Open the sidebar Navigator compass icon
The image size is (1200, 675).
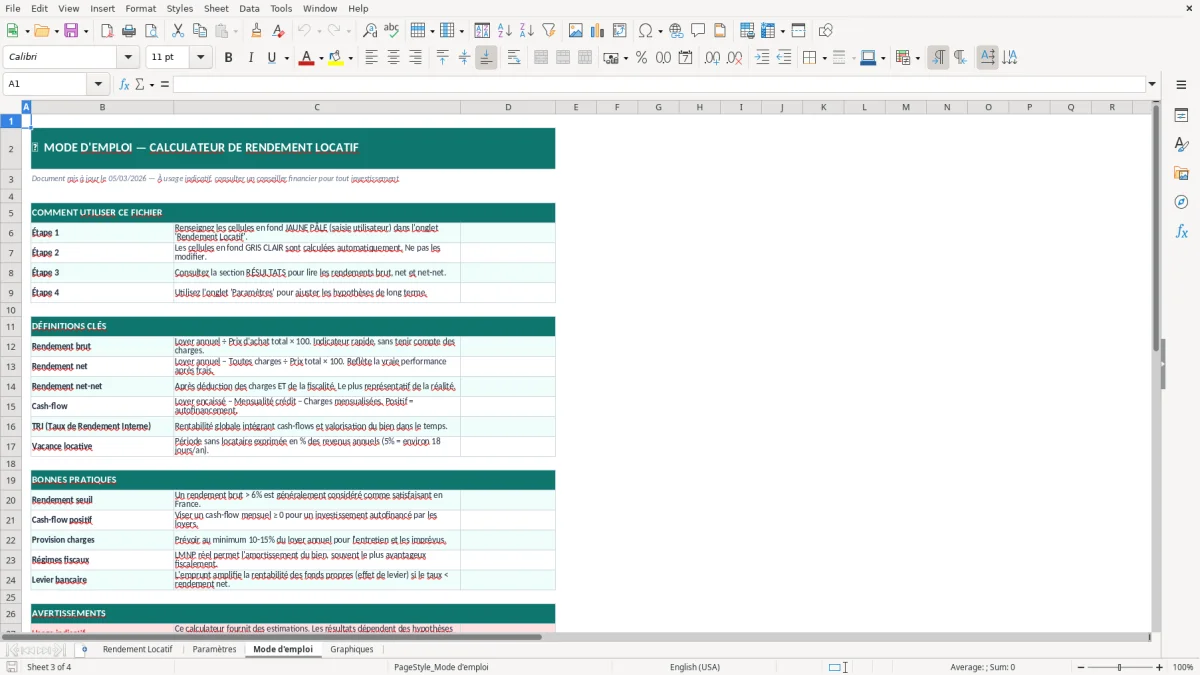[x=1181, y=202]
